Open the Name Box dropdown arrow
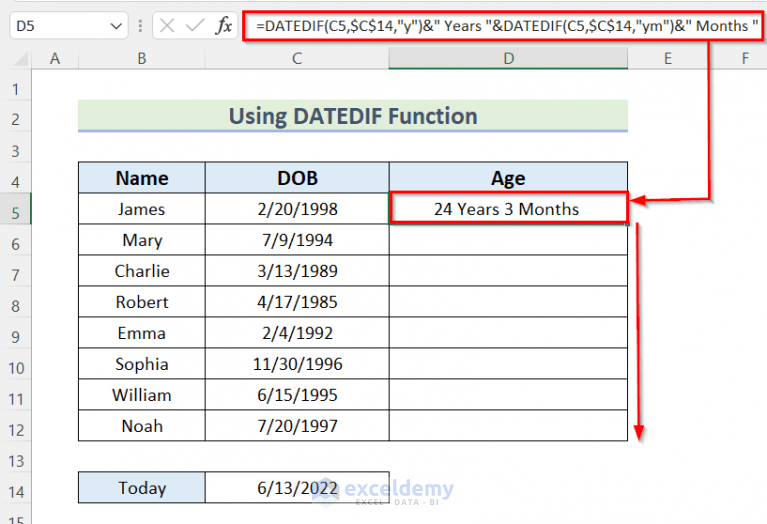 116,26
